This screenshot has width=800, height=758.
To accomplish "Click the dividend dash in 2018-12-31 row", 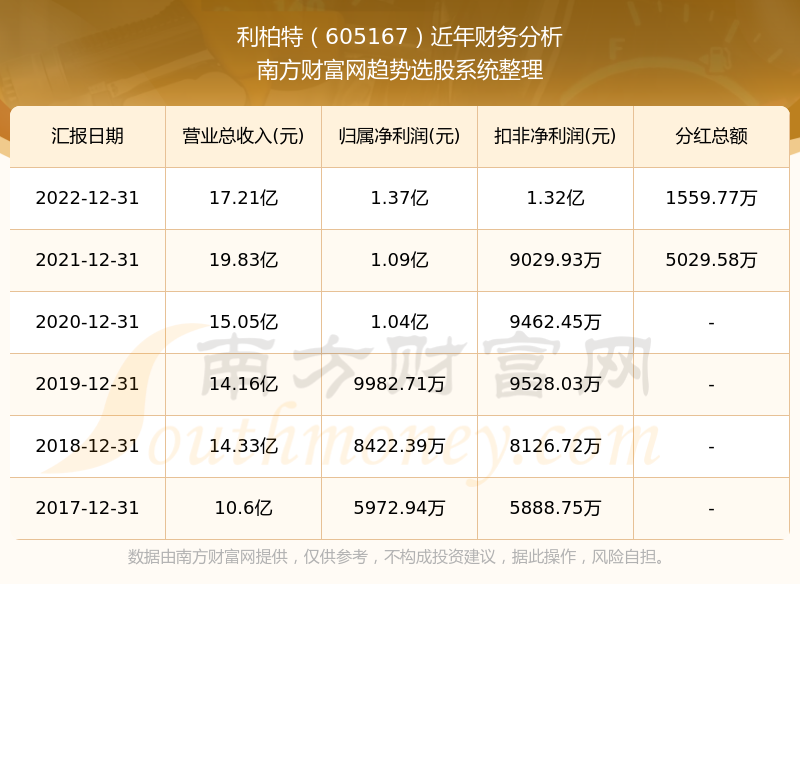I will pyautogui.click(x=711, y=447).
